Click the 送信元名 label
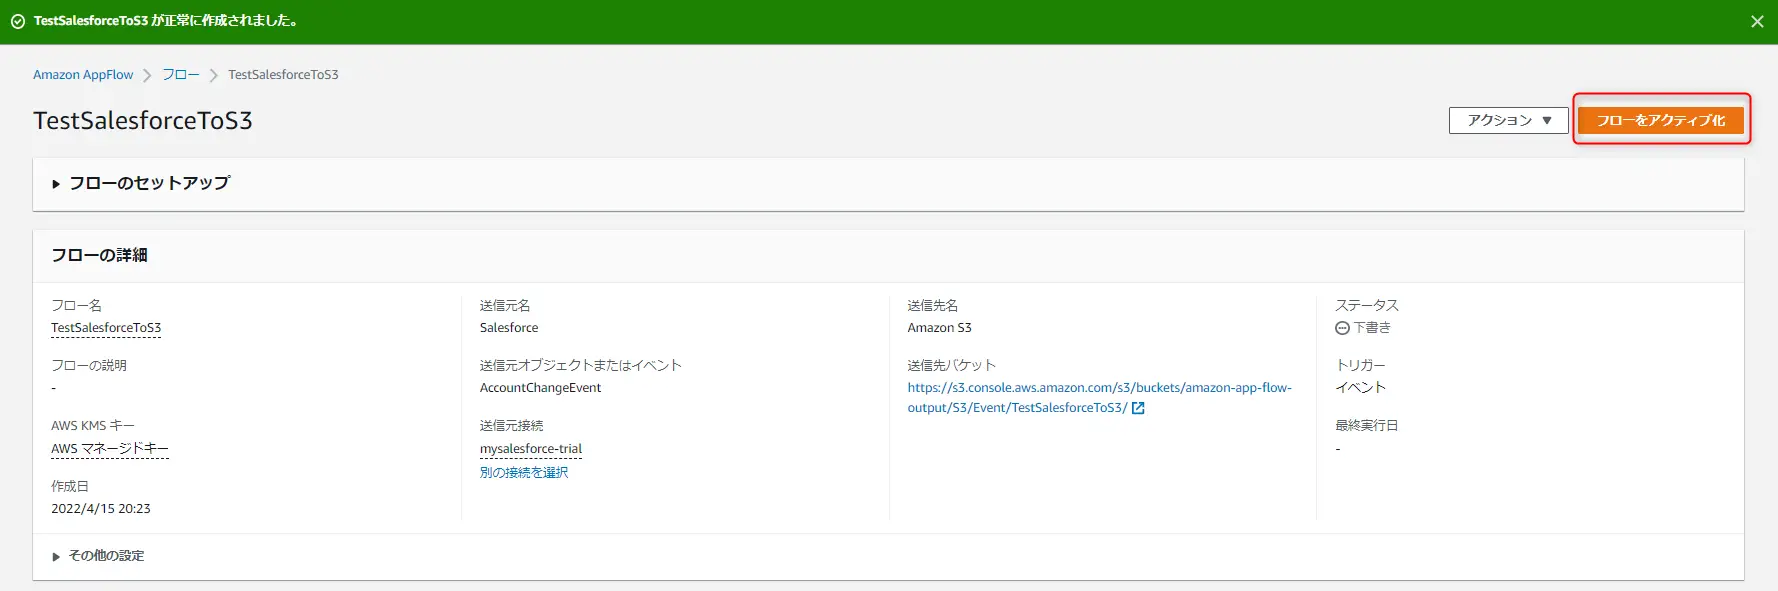The width and height of the screenshot is (1778, 591). pos(505,306)
